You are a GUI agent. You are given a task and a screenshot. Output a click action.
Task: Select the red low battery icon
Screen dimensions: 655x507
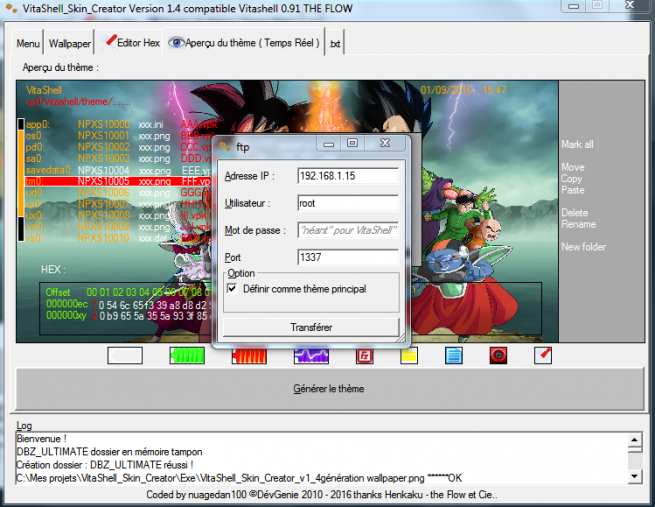tap(249, 355)
